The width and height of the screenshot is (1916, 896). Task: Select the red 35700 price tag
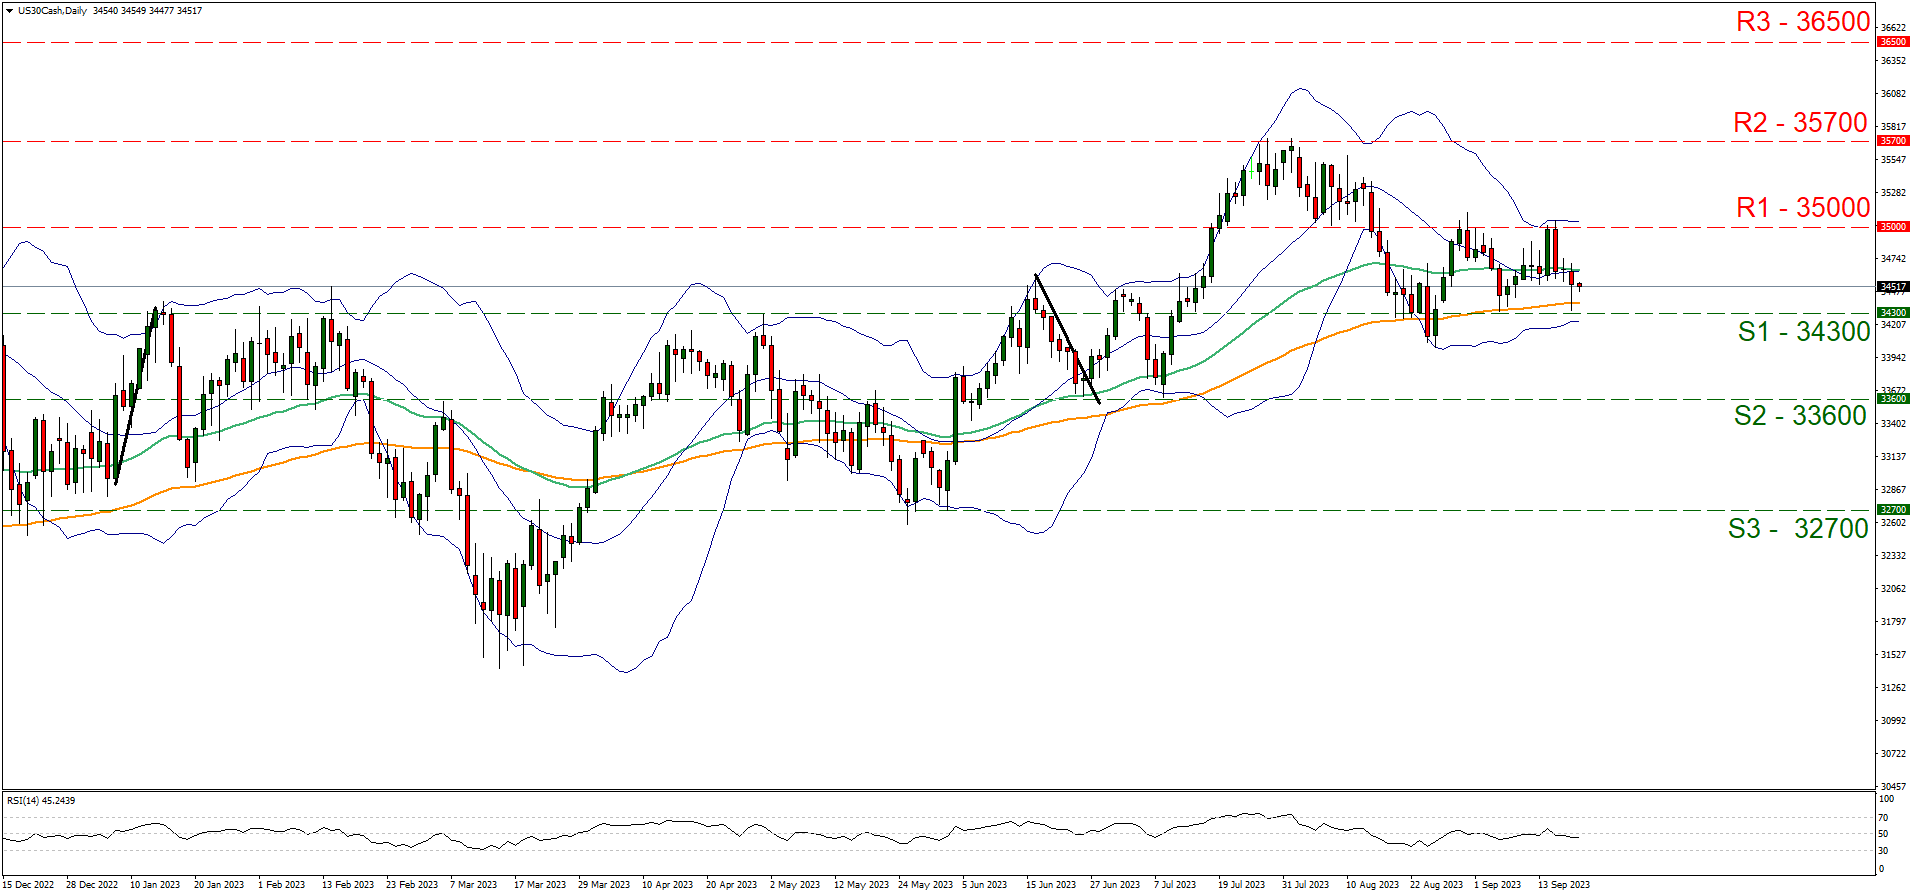(x=1892, y=141)
